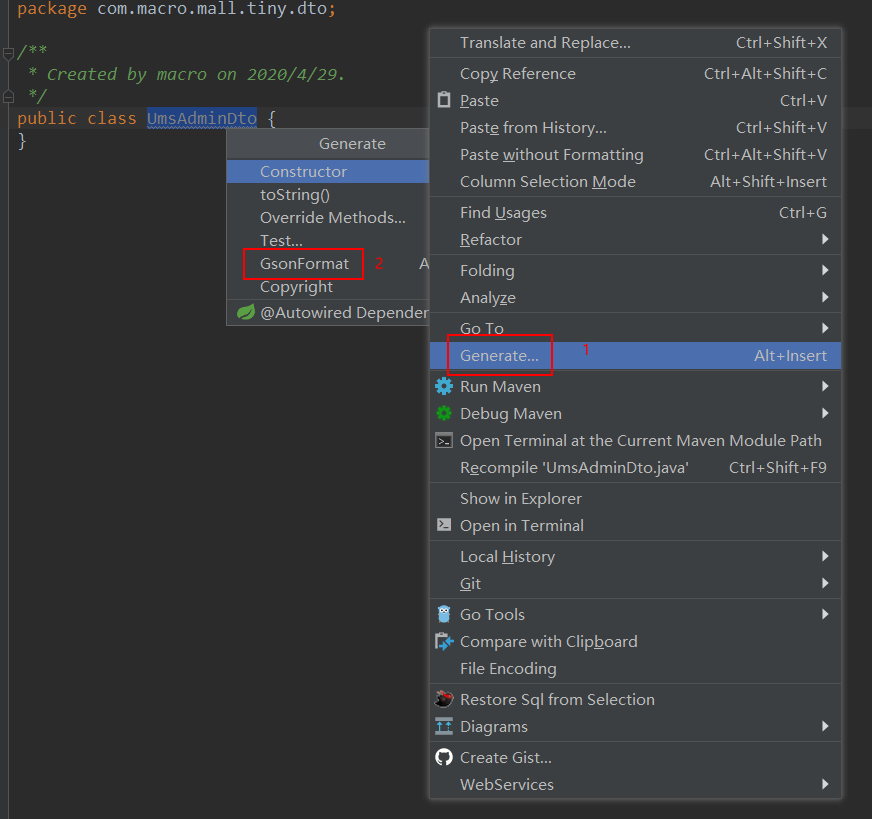Expand the Folding submenu arrow

tap(825, 271)
